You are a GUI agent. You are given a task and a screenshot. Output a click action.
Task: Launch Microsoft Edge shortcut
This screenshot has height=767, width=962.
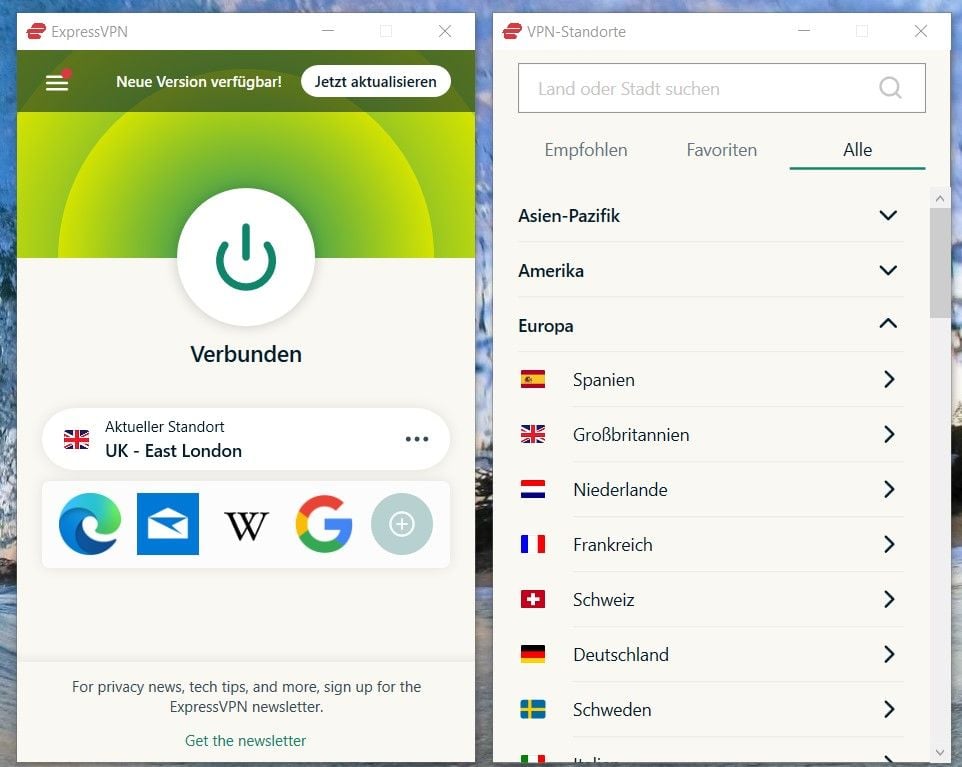[x=90, y=523]
